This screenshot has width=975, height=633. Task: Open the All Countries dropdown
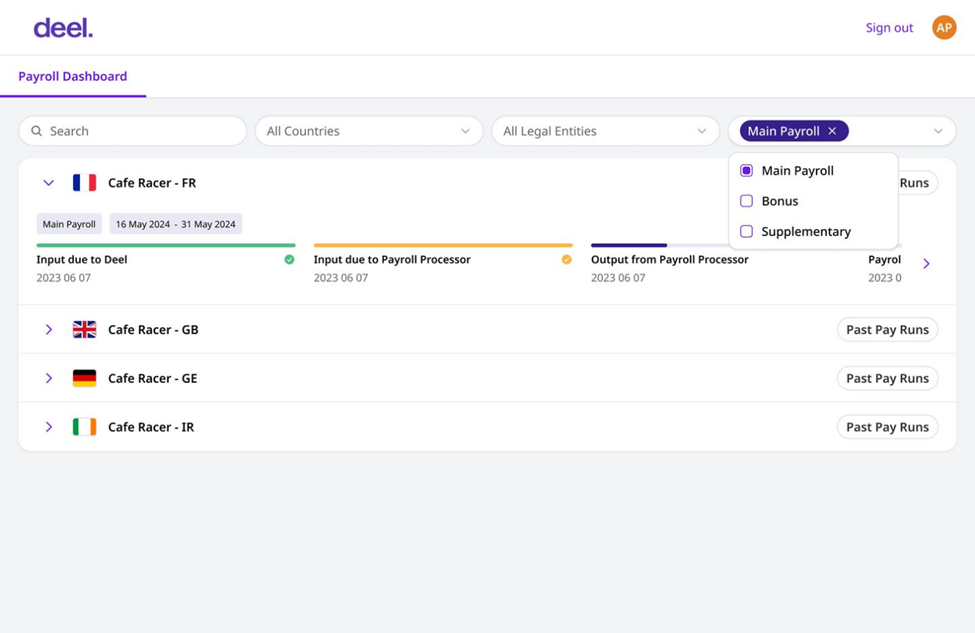369,131
